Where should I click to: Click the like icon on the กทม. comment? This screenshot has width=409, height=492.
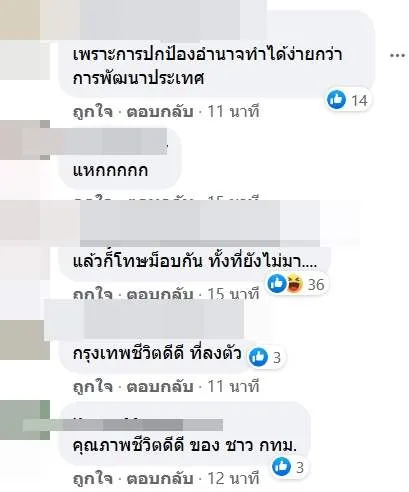click(282, 466)
